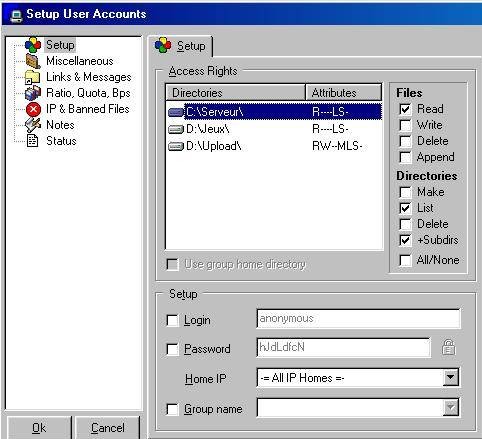Open the Home IP dropdown arrow
This screenshot has width=482, height=439.
point(451,378)
